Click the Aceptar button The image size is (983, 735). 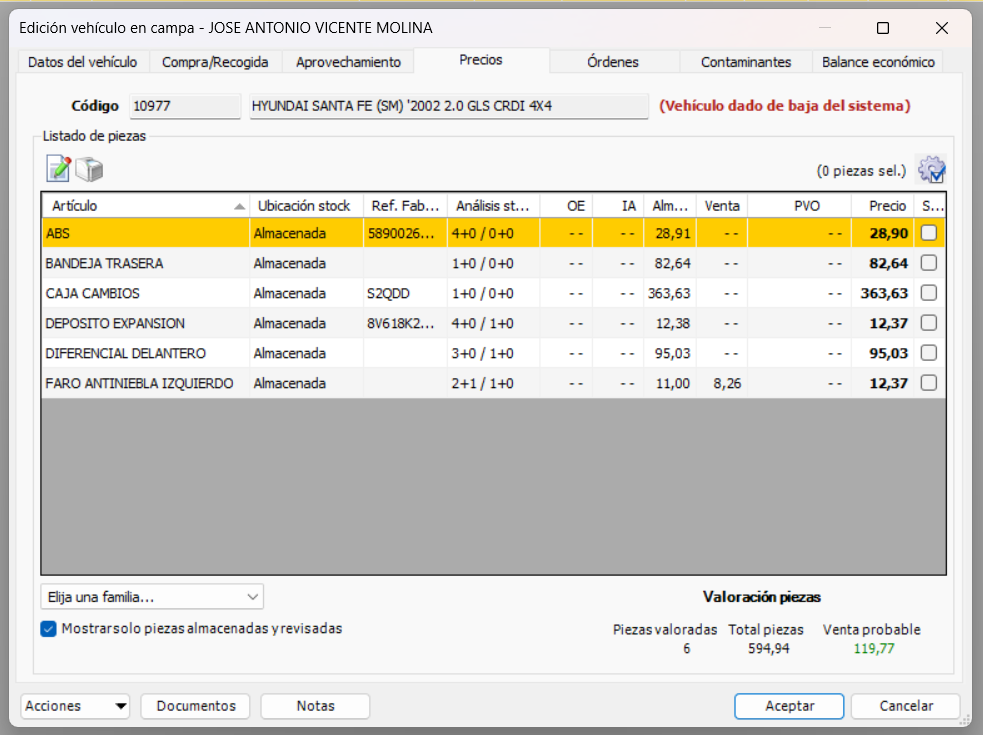click(x=789, y=706)
